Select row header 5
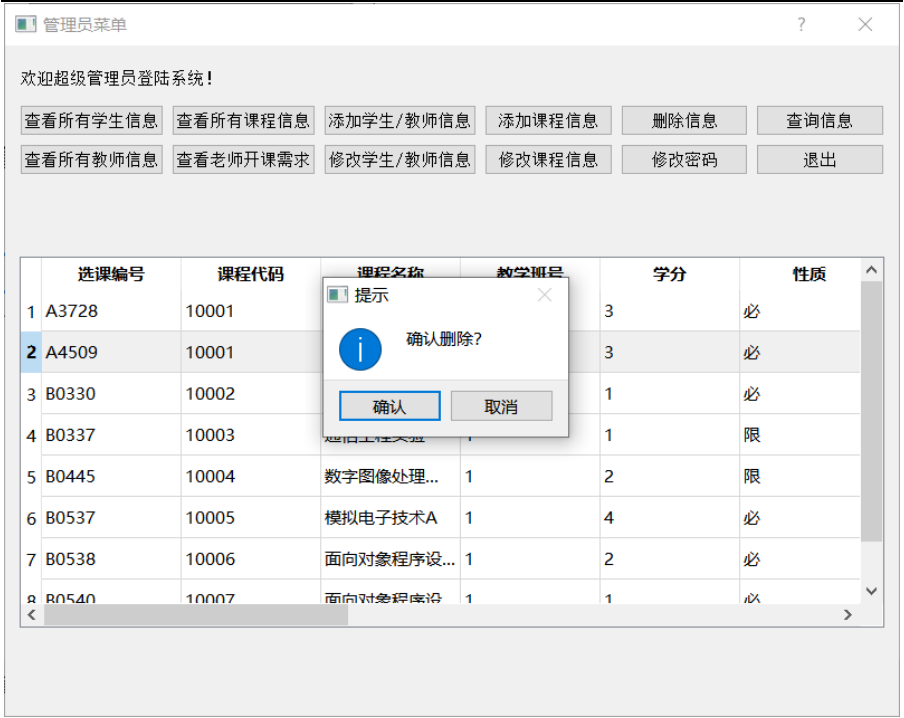This screenshot has height=718, width=904. pyautogui.click(x=31, y=477)
